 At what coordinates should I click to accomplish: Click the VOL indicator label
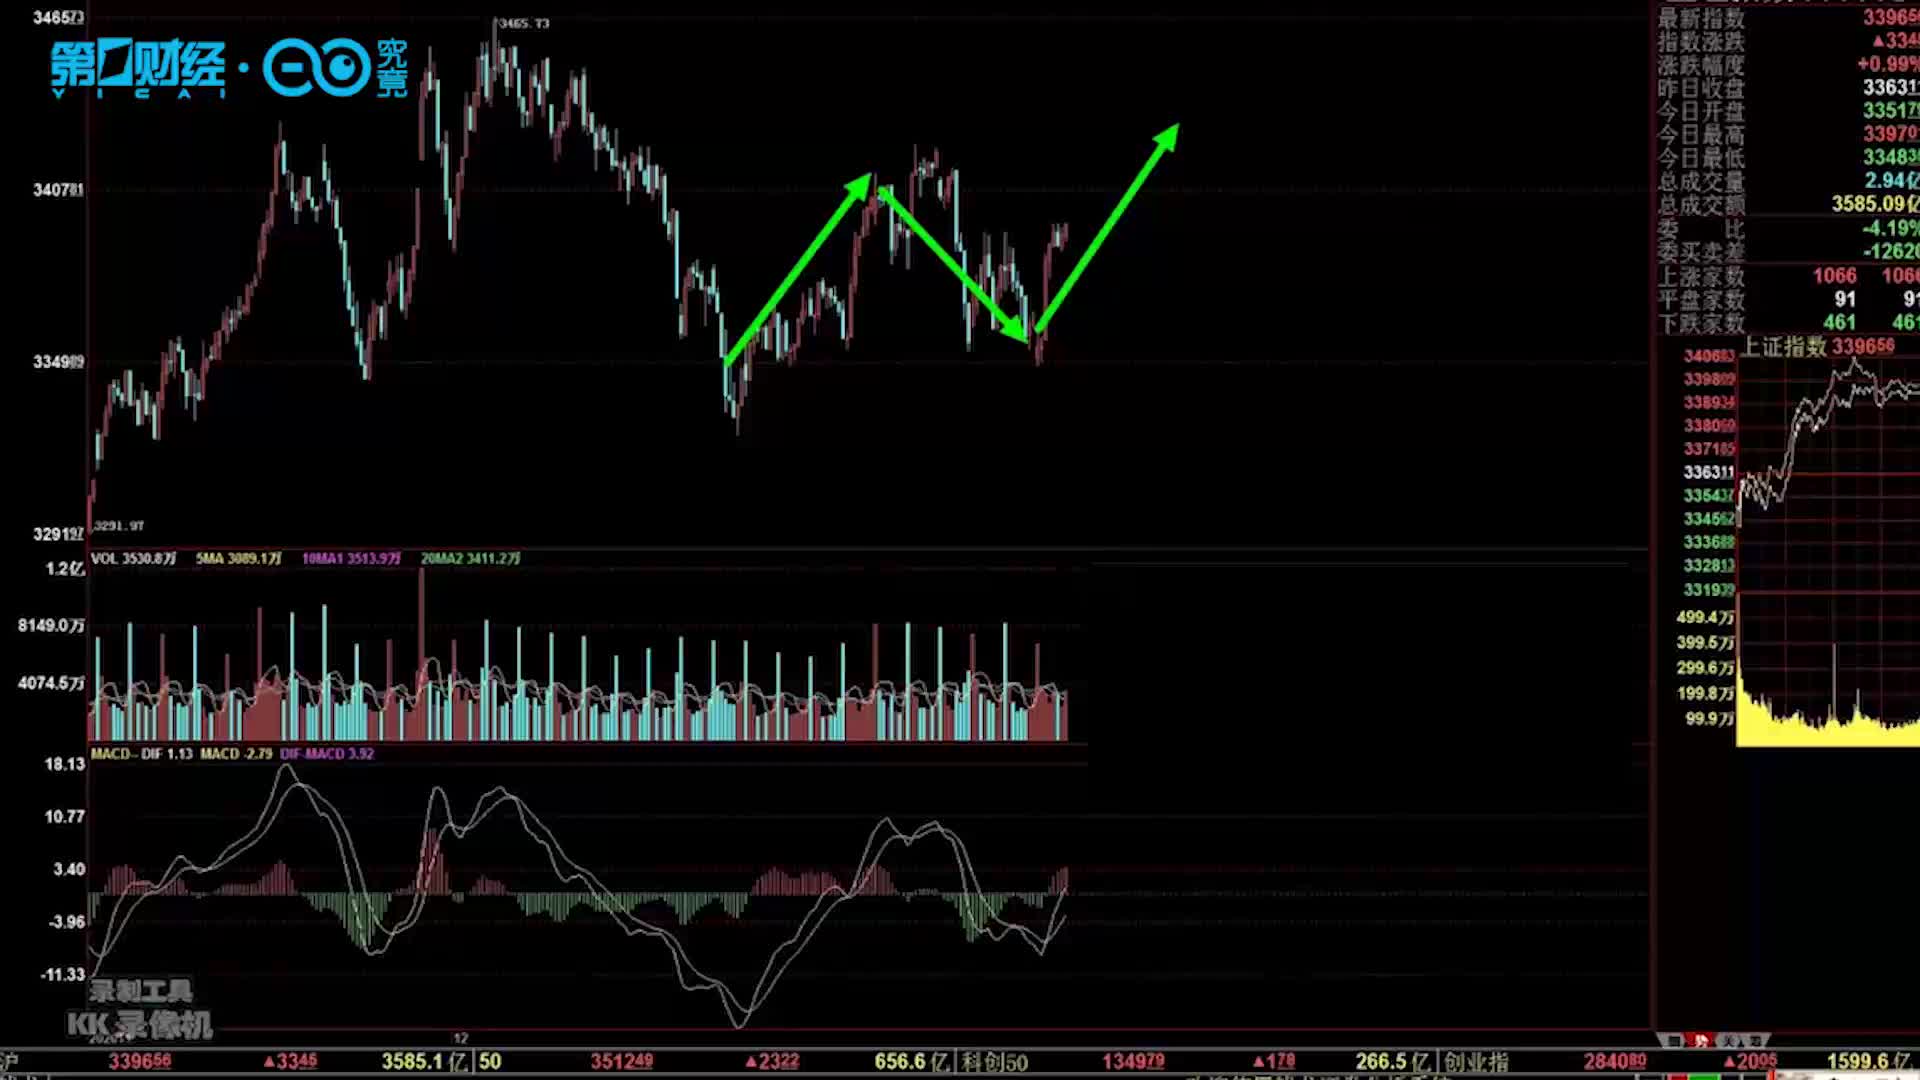coord(133,558)
